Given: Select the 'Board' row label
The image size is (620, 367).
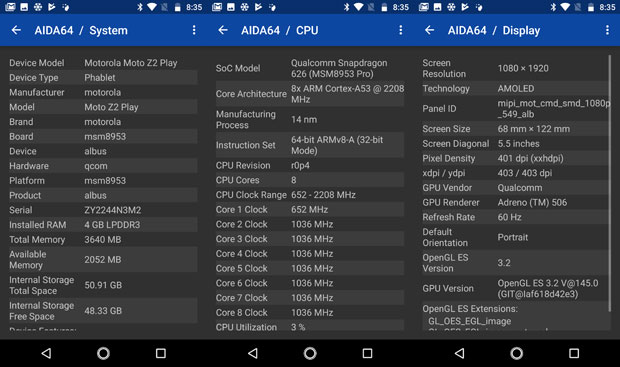Looking at the screenshot, I should point(21,136).
